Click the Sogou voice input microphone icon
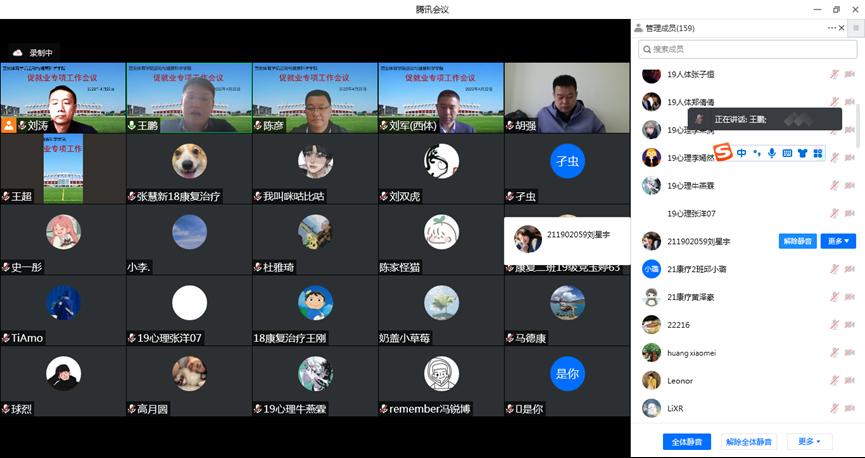 pos(772,153)
